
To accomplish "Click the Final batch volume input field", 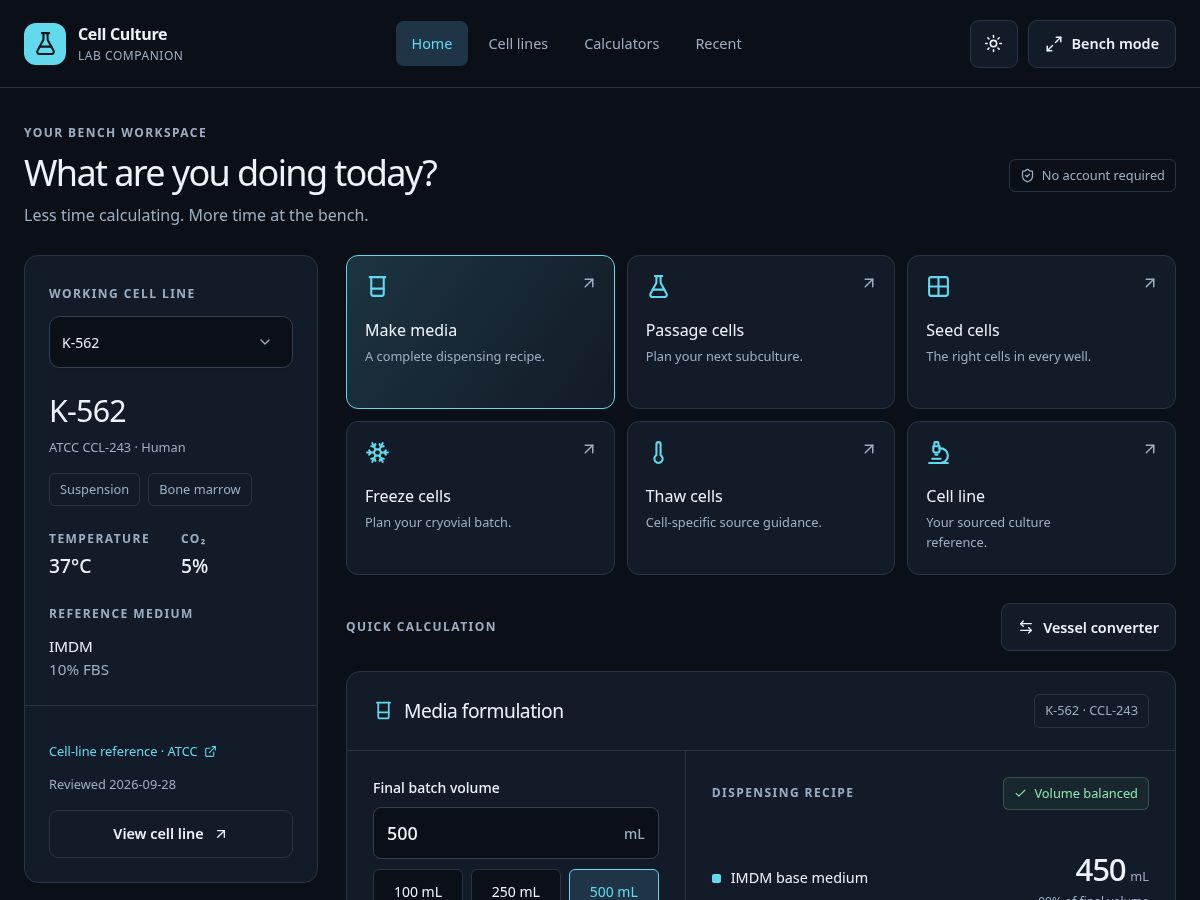I will pos(516,833).
